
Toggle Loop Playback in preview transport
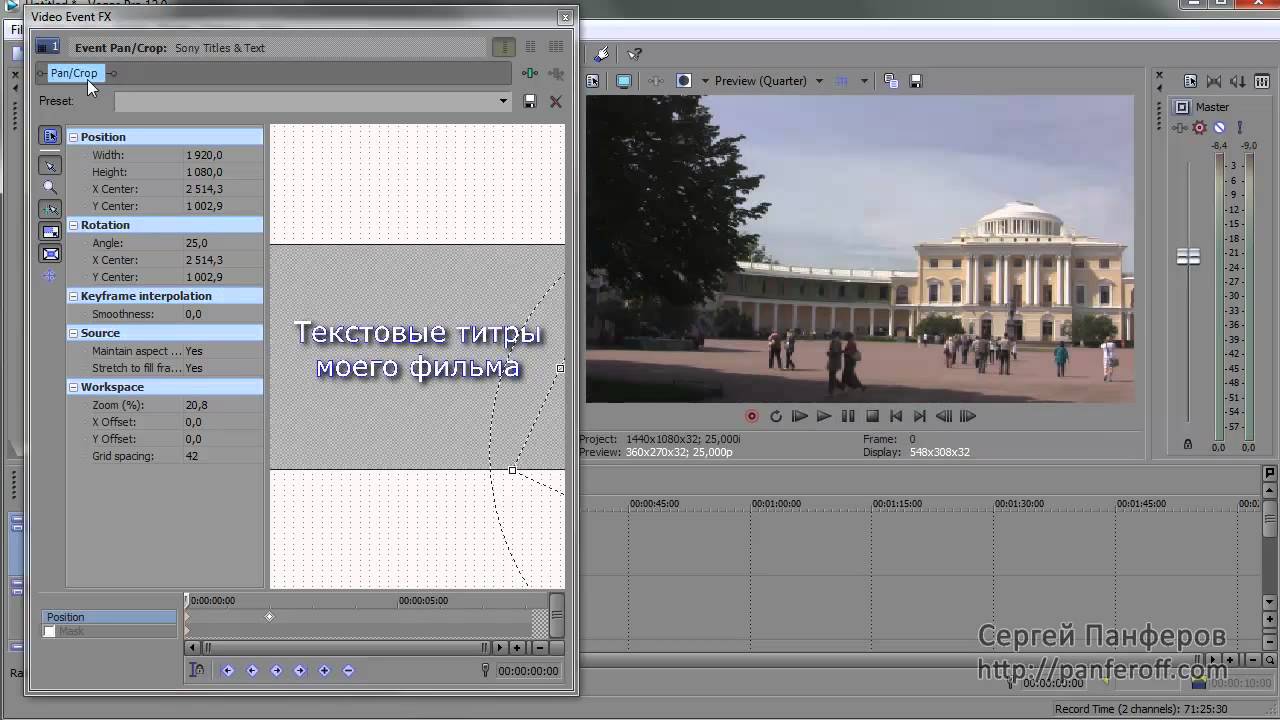click(776, 416)
